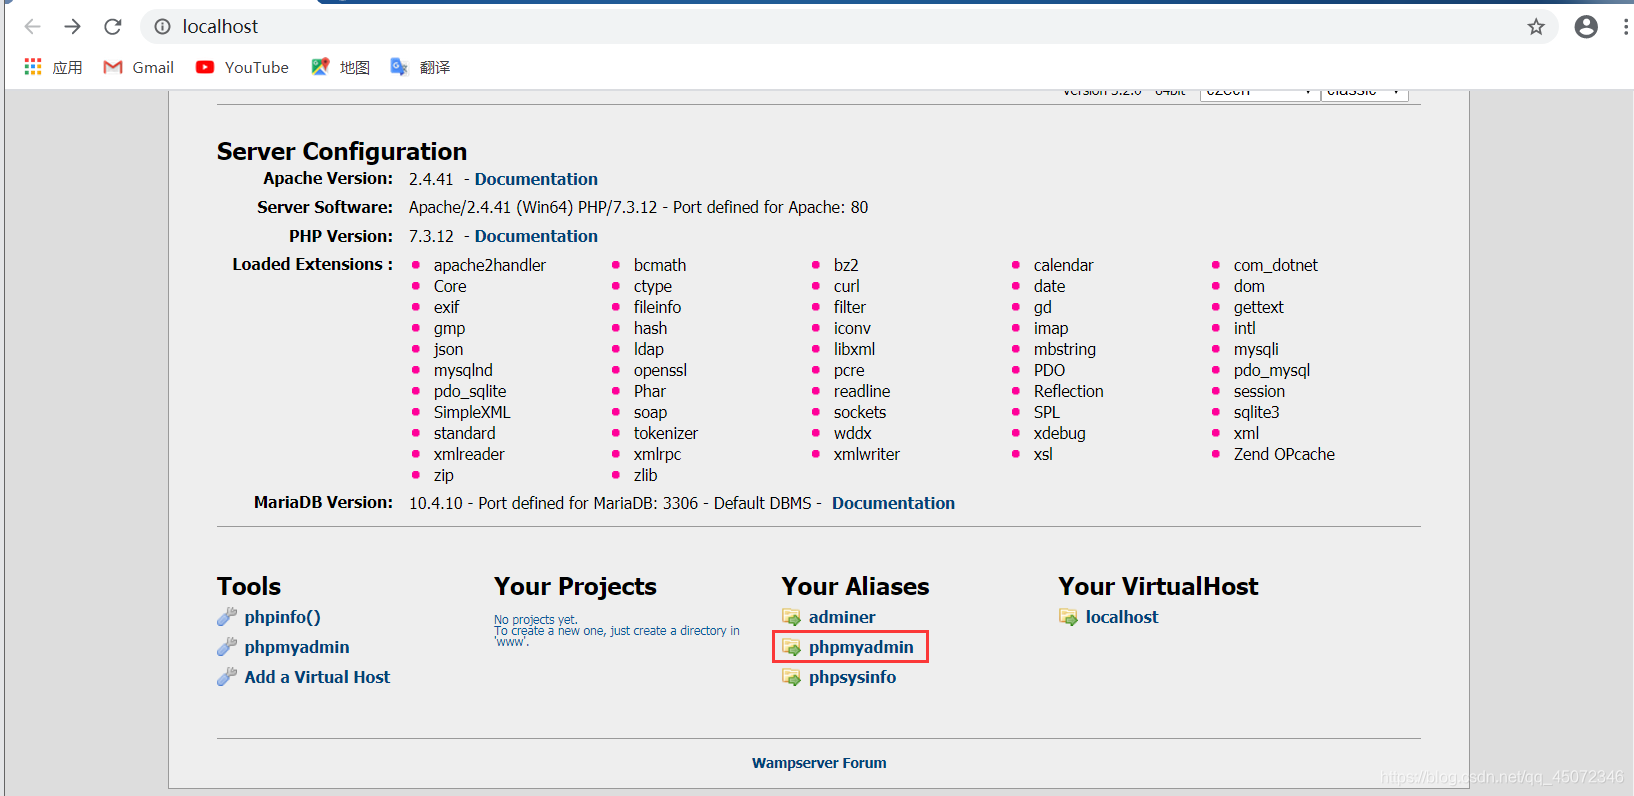The width and height of the screenshot is (1634, 796).
Task: Open phpmyadmin under Your Aliases
Action: [x=861, y=647]
